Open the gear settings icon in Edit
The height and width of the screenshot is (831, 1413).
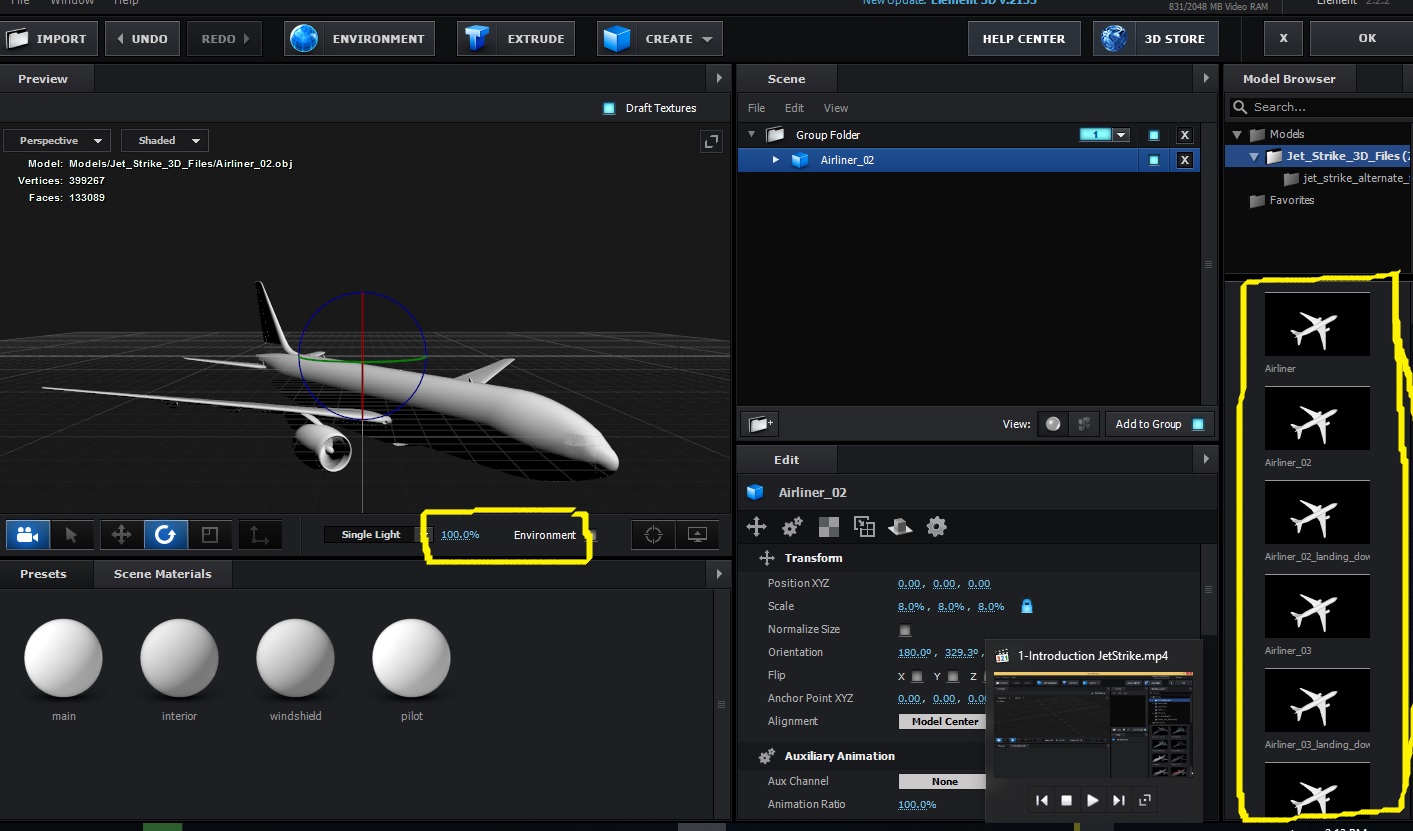(936, 526)
